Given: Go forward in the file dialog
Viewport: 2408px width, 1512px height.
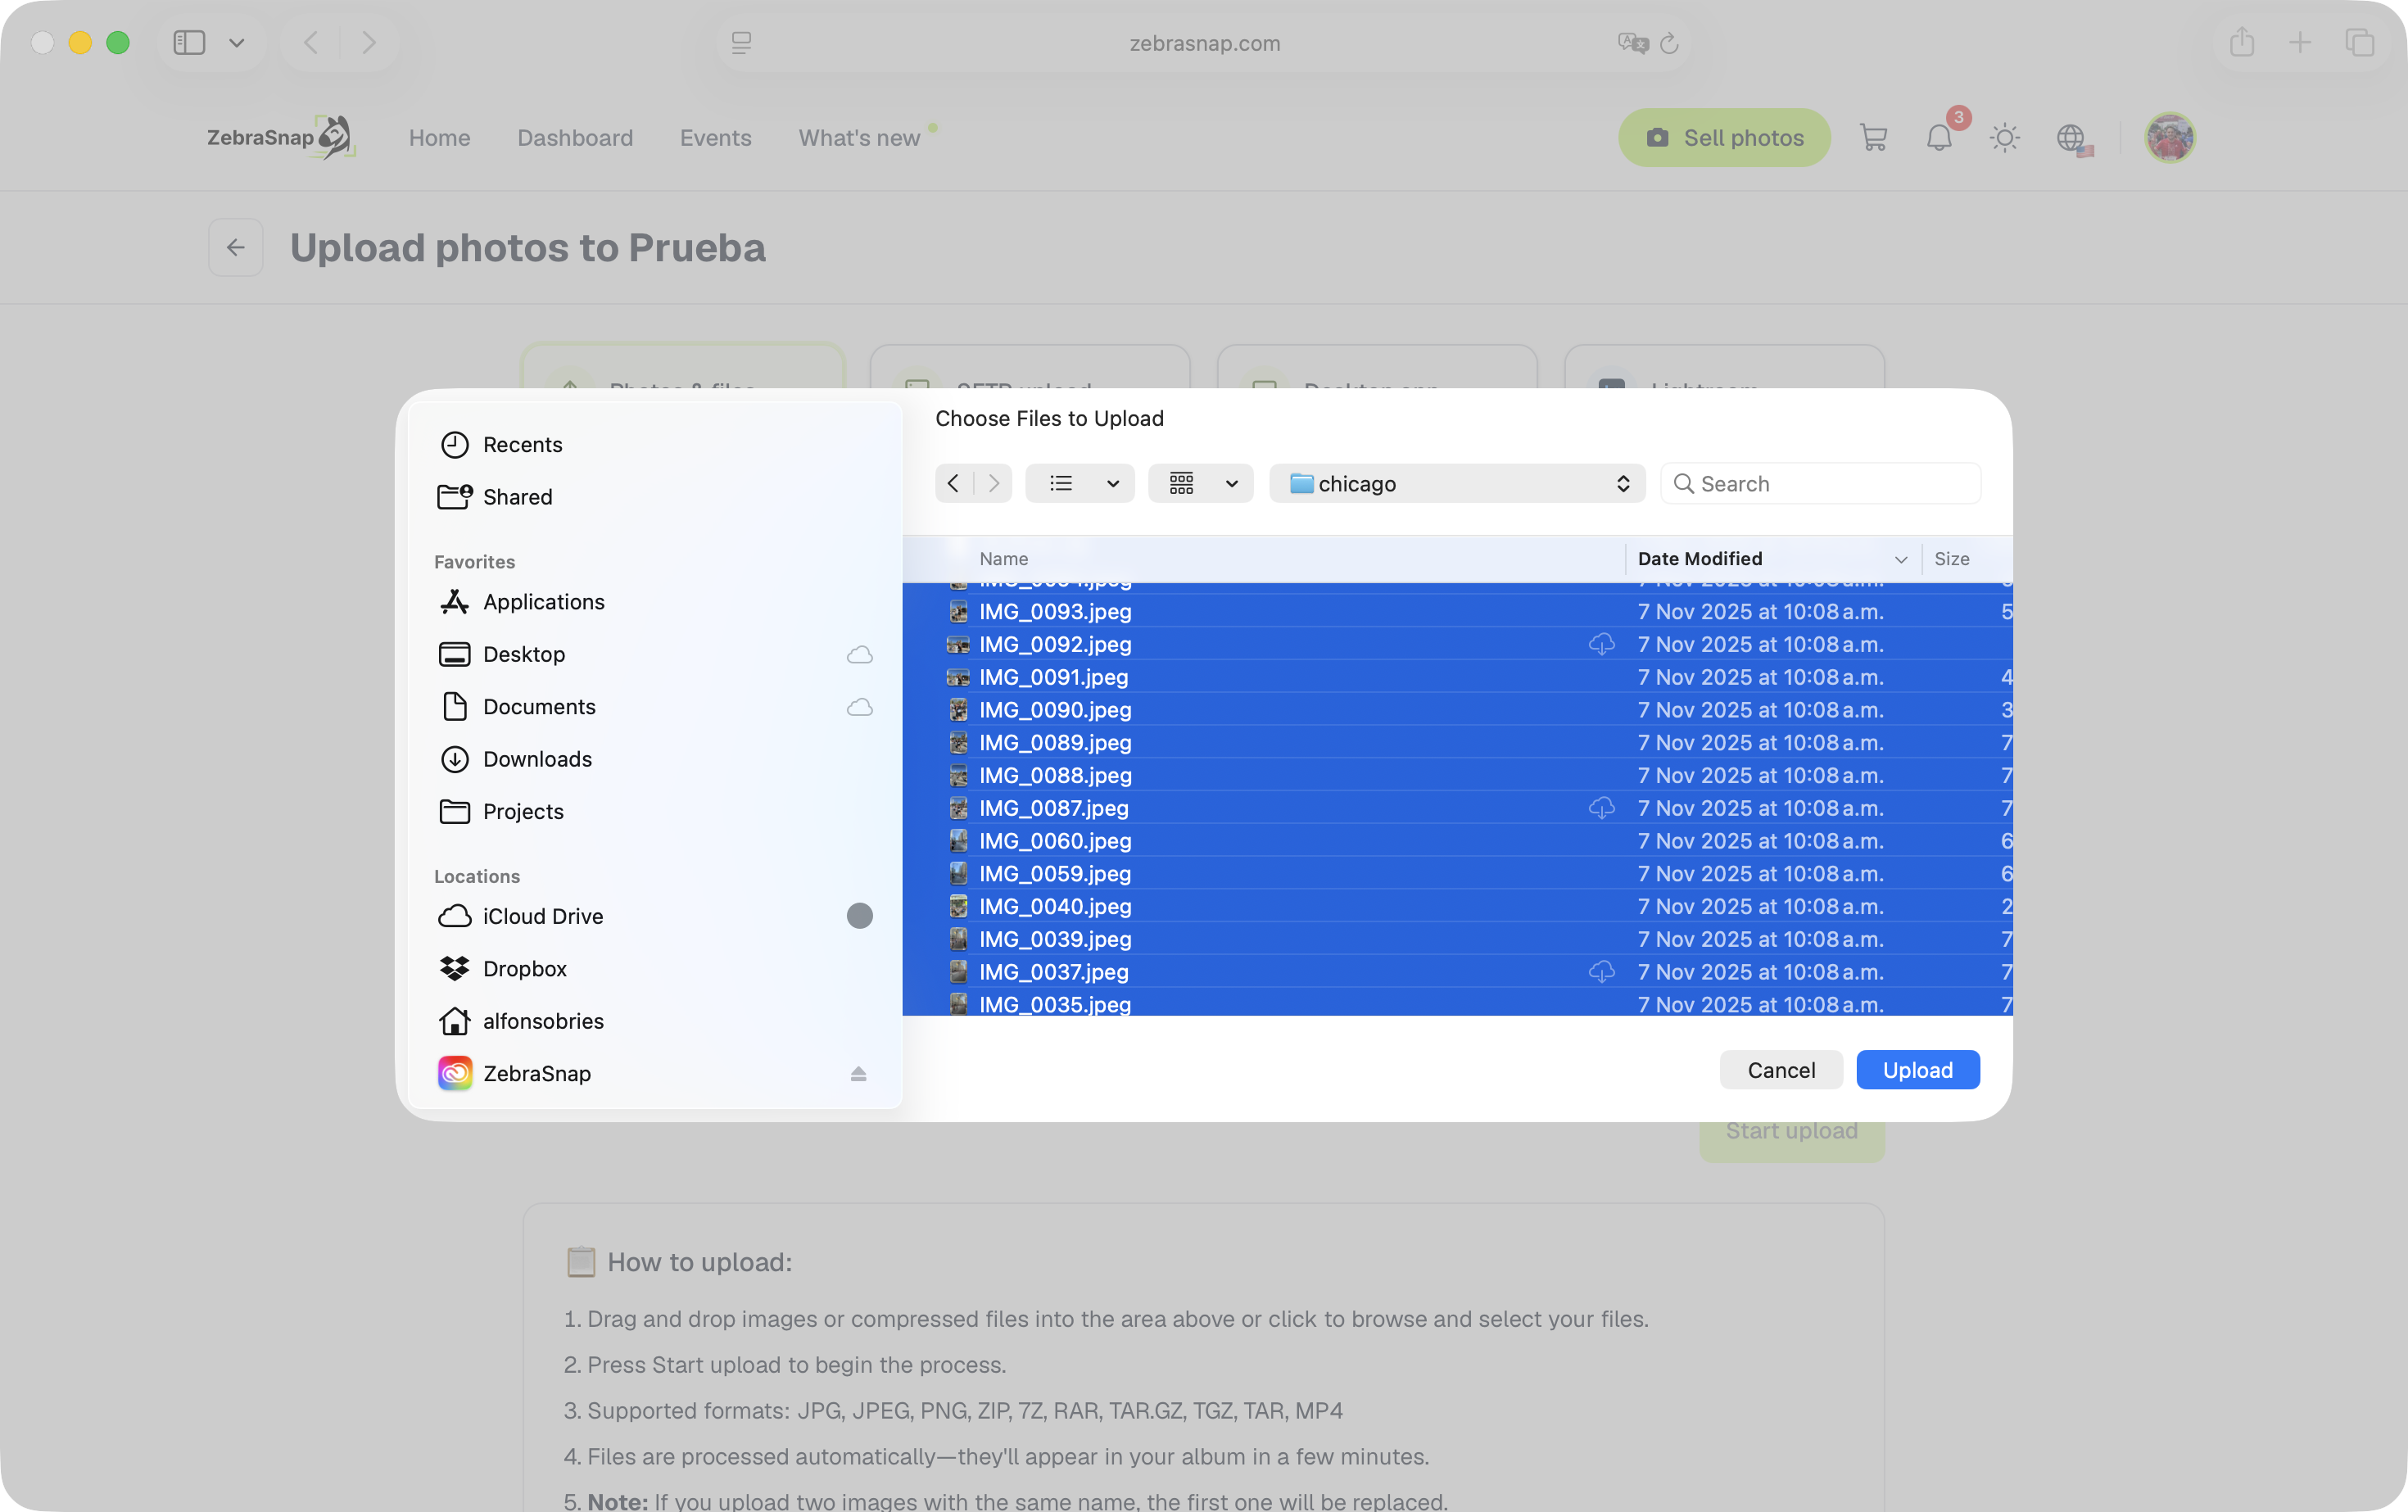Looking at the screenshot, I should pos(993,484).
